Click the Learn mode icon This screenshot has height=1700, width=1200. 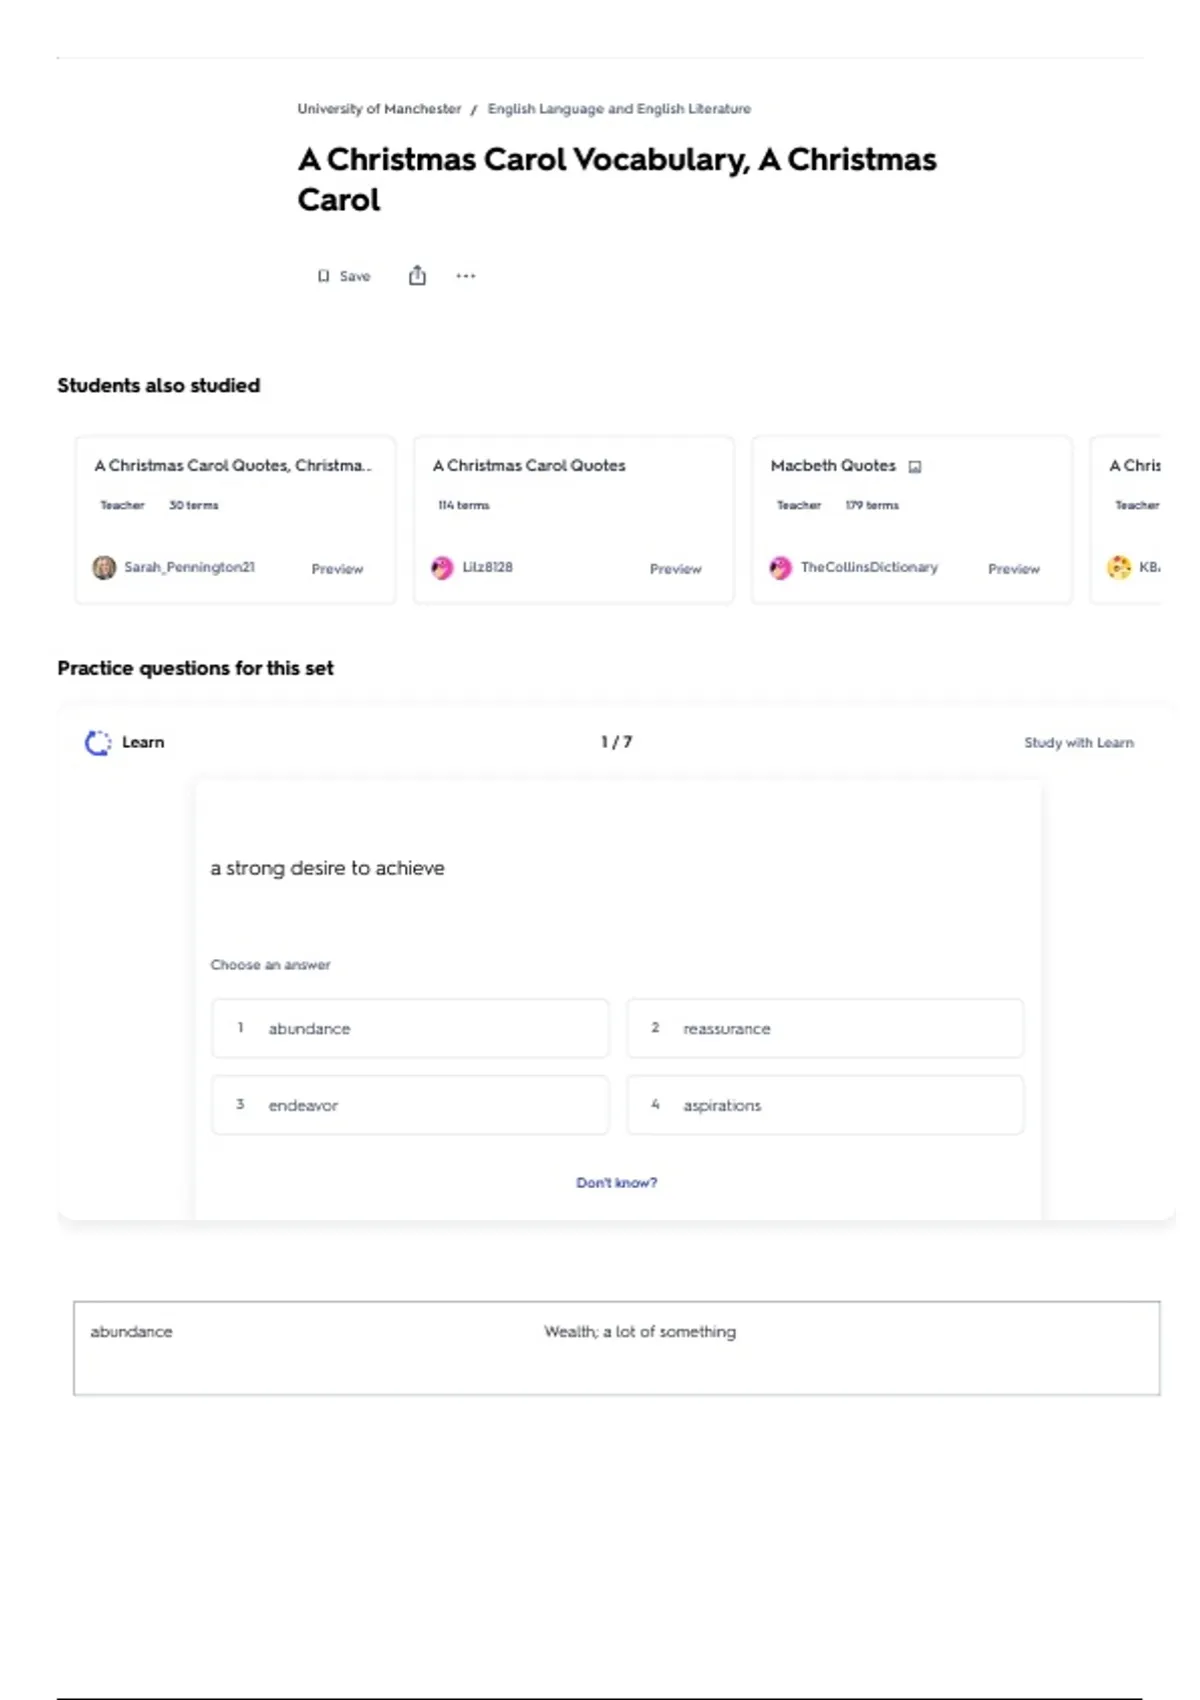tap(98, 743)
